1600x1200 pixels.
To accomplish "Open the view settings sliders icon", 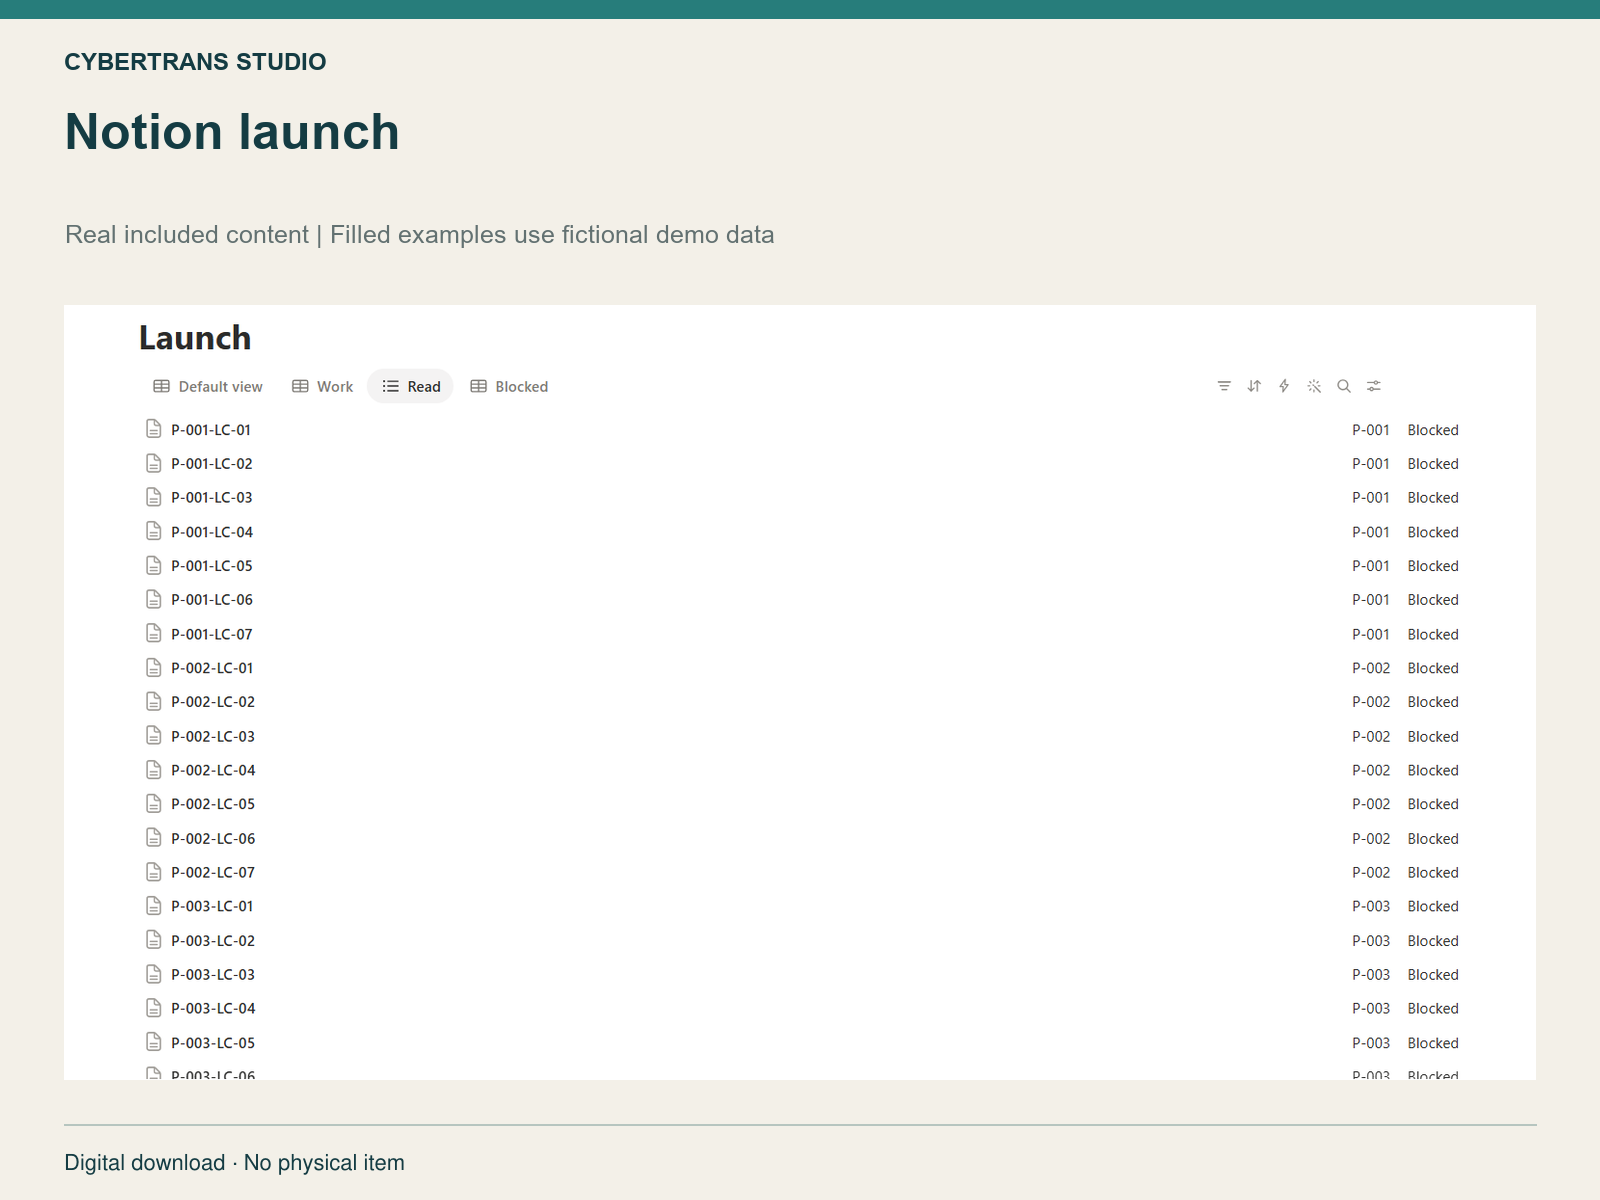I will 1374,386.
